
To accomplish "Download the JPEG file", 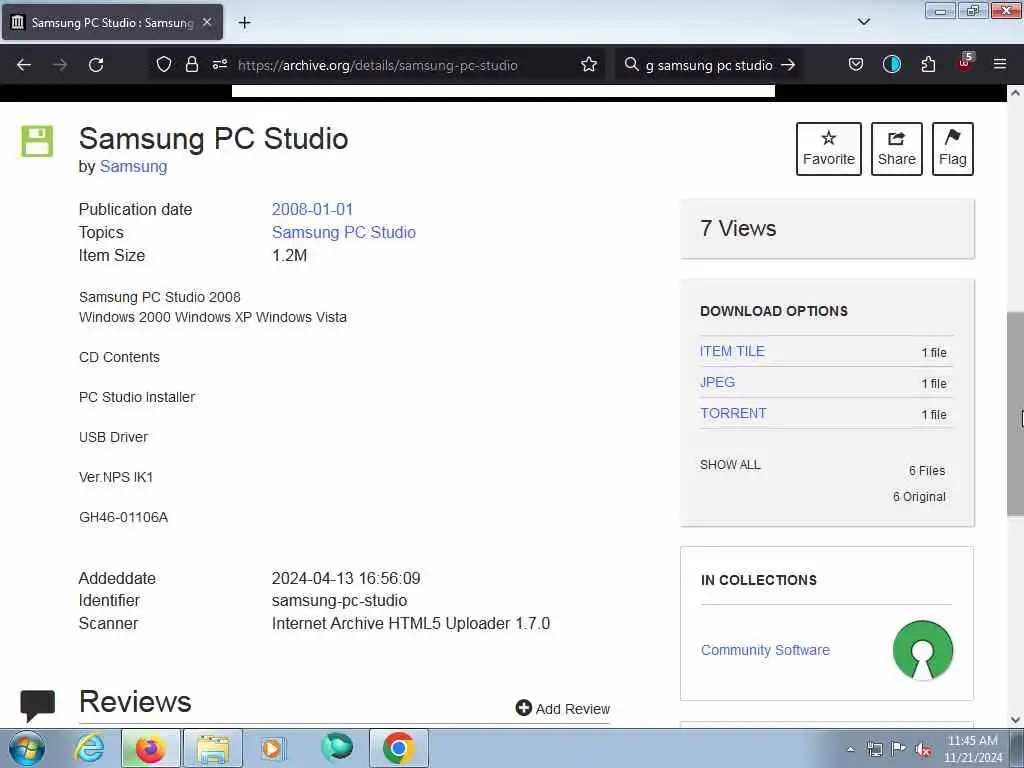I will click(x=717, y=382).
